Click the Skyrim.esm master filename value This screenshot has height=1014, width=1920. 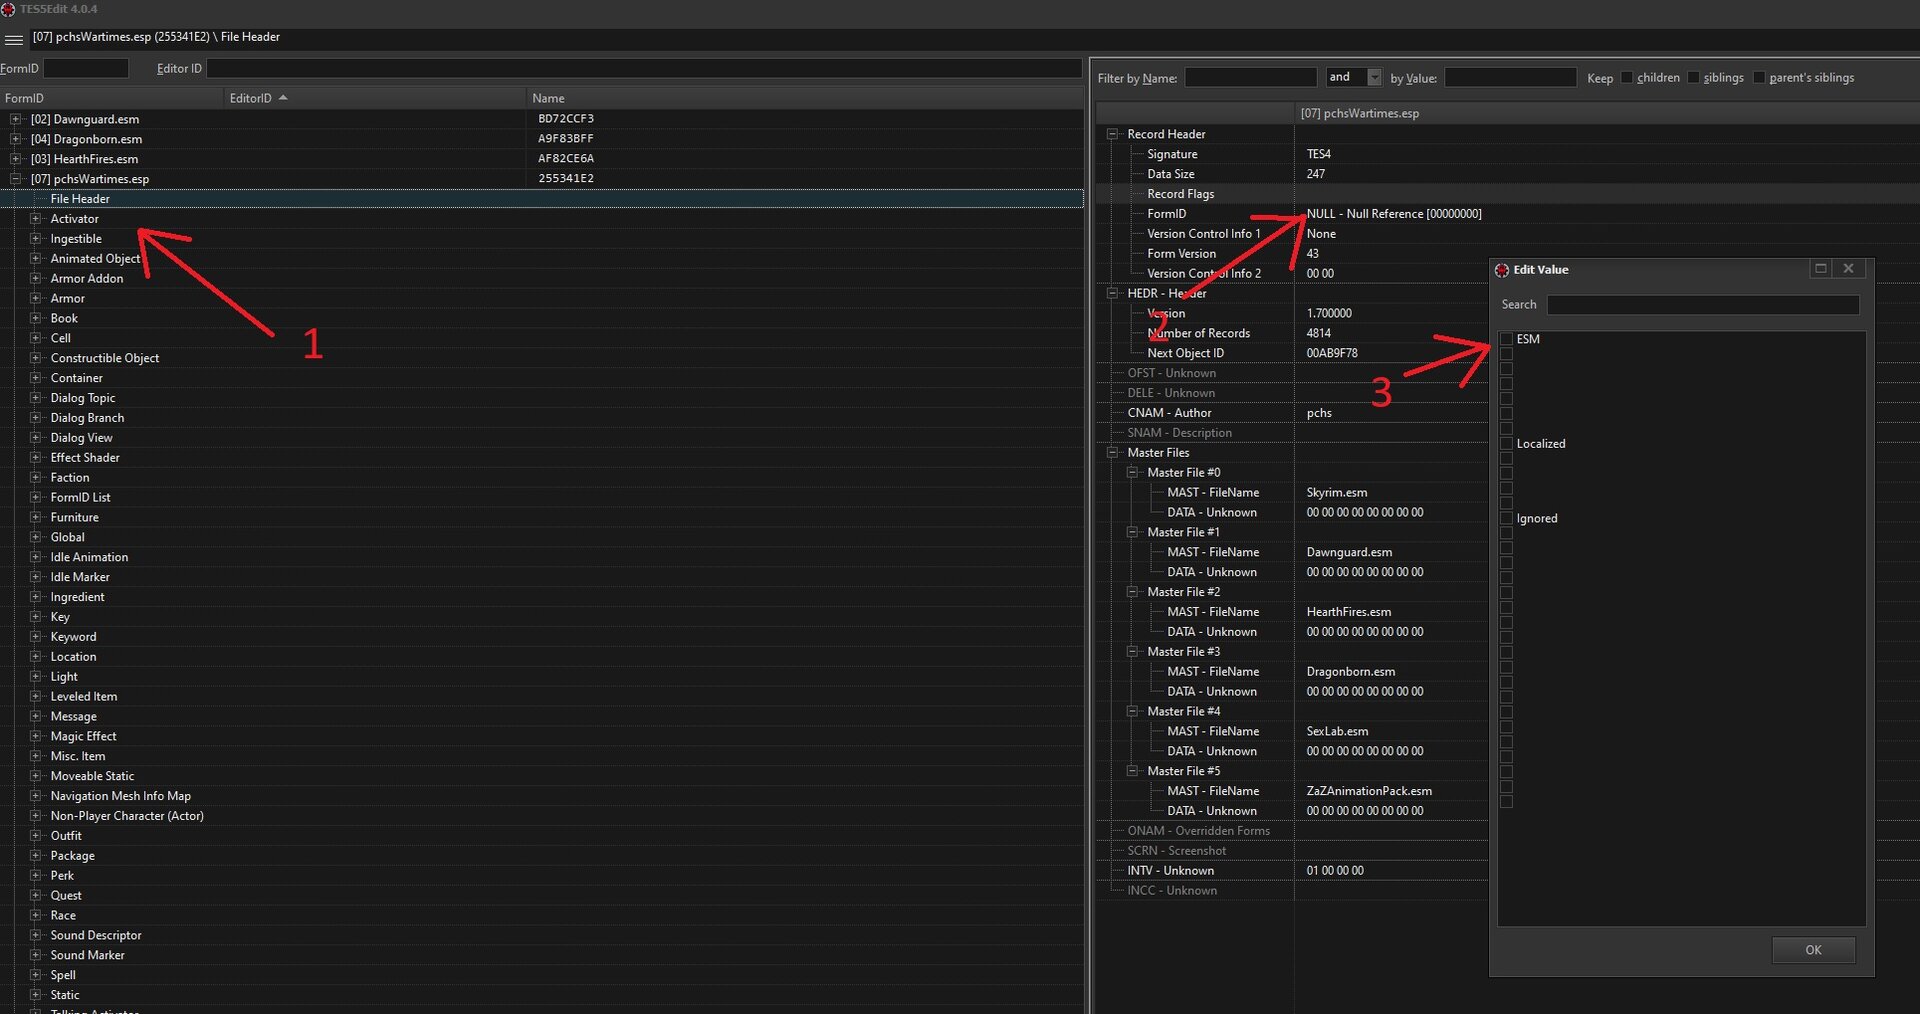1337,493
